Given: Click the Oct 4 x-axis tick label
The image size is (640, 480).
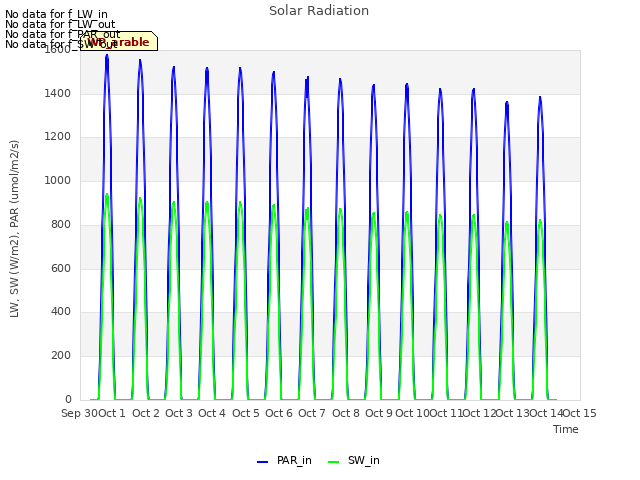Looking at the screenshot, I should [212, 413].
